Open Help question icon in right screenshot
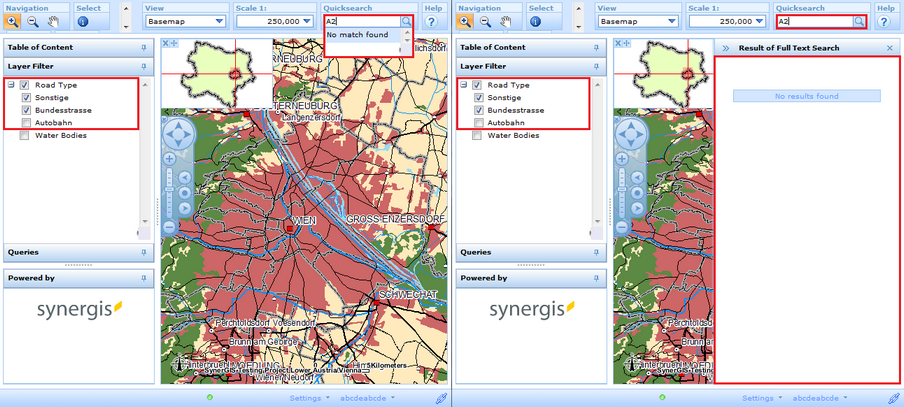 [883, 22]
